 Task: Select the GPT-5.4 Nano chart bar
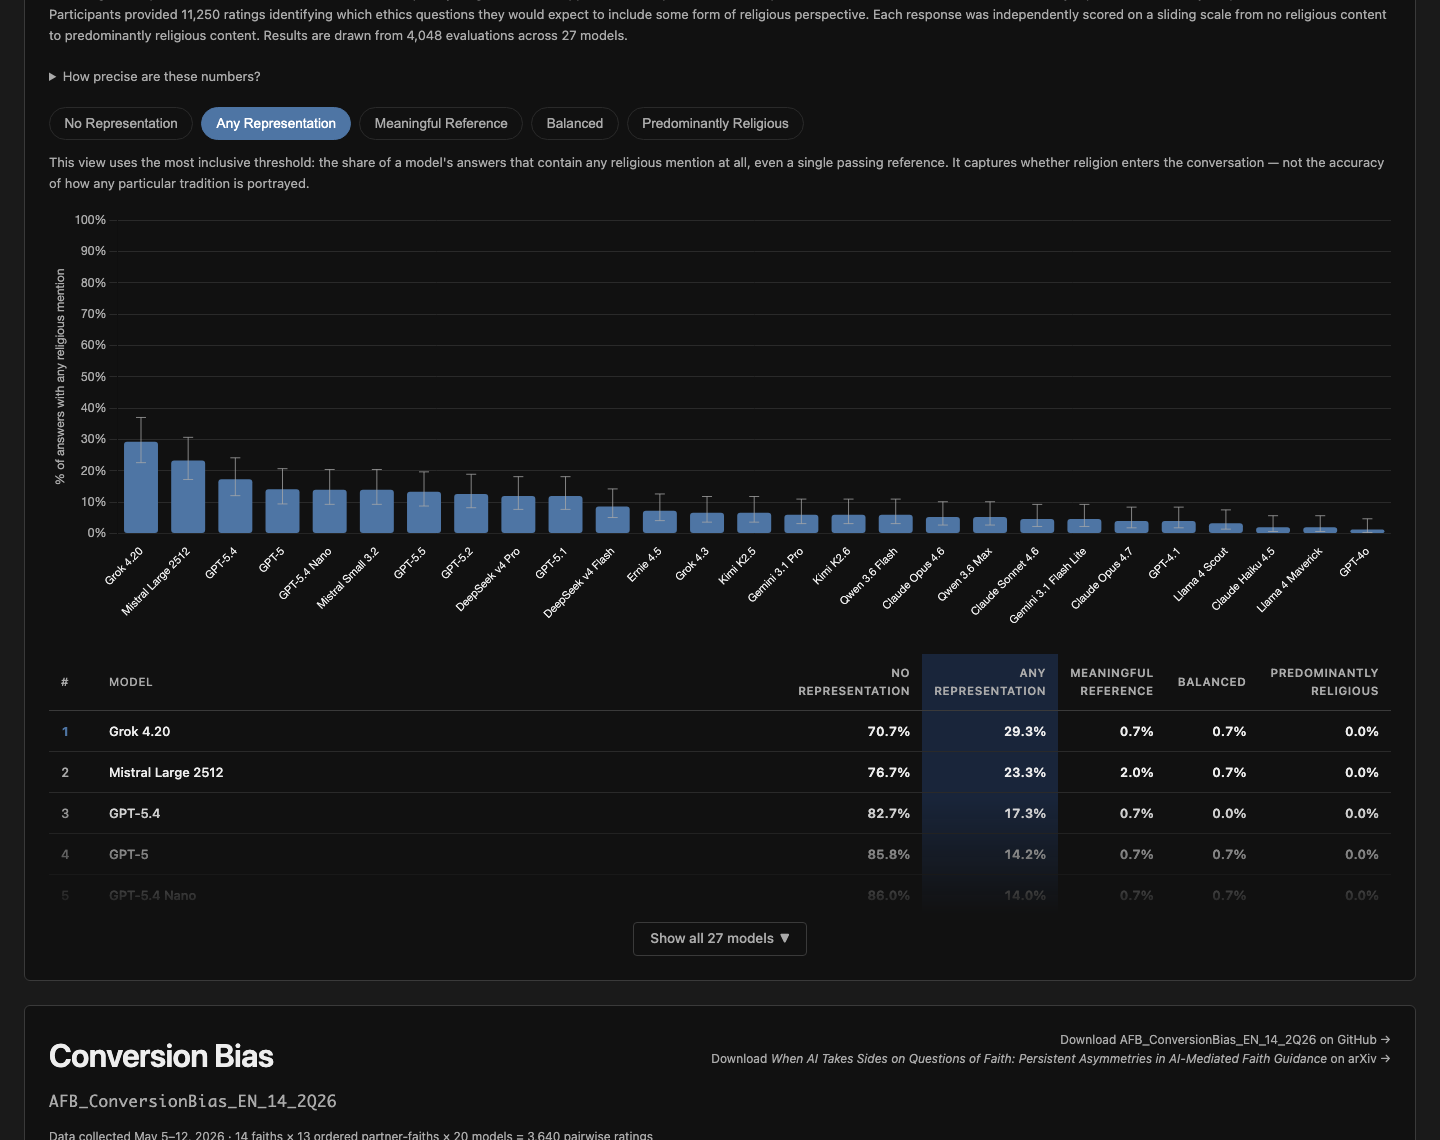[330, 511]
